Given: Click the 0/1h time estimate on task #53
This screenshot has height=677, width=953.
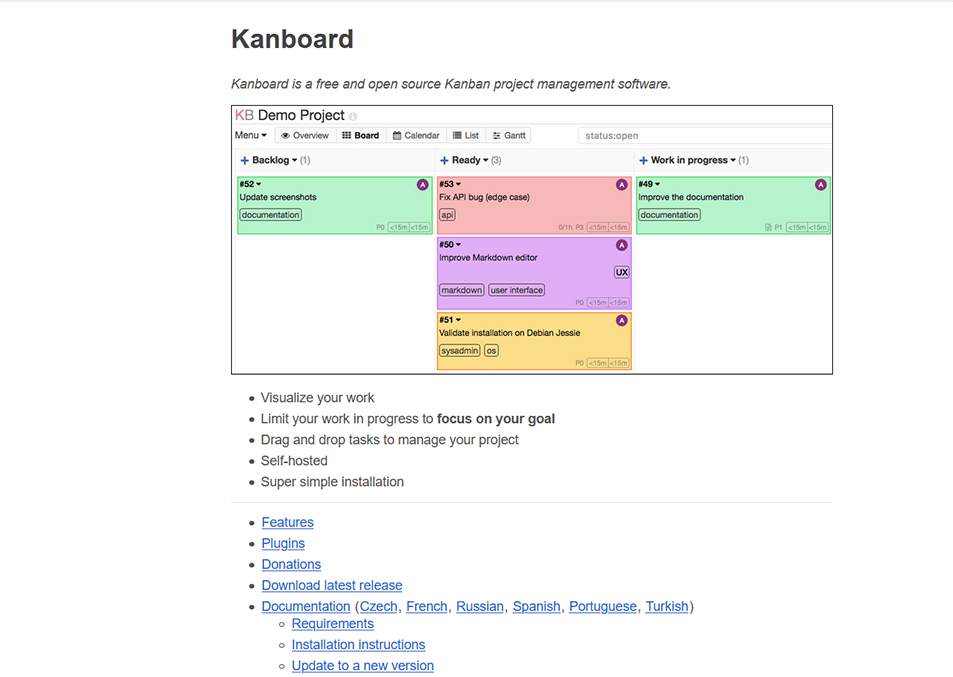Looking at the screenshot, I should click(x=565, y=227).
